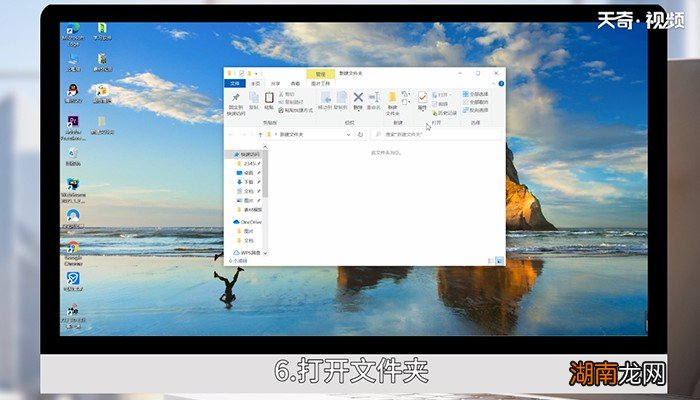Switch to the Share ribbon tab

tap(275, 84)
